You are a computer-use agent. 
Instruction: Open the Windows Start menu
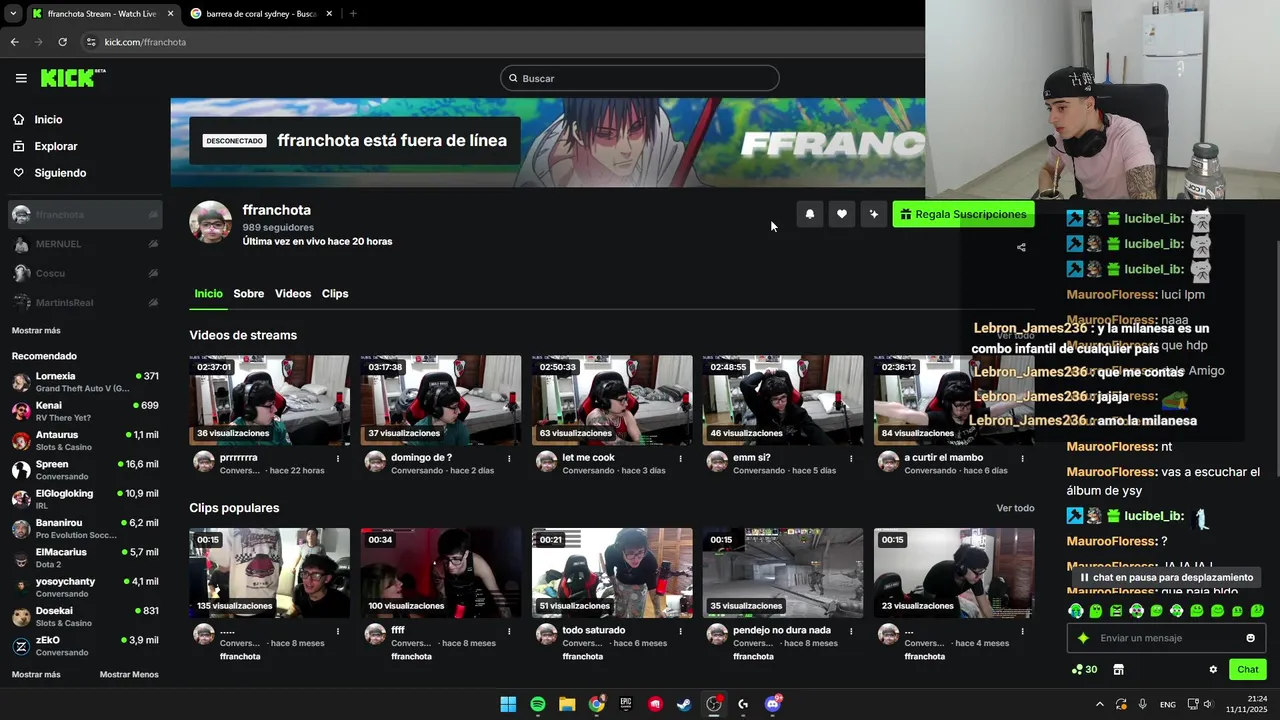point(508,704)
